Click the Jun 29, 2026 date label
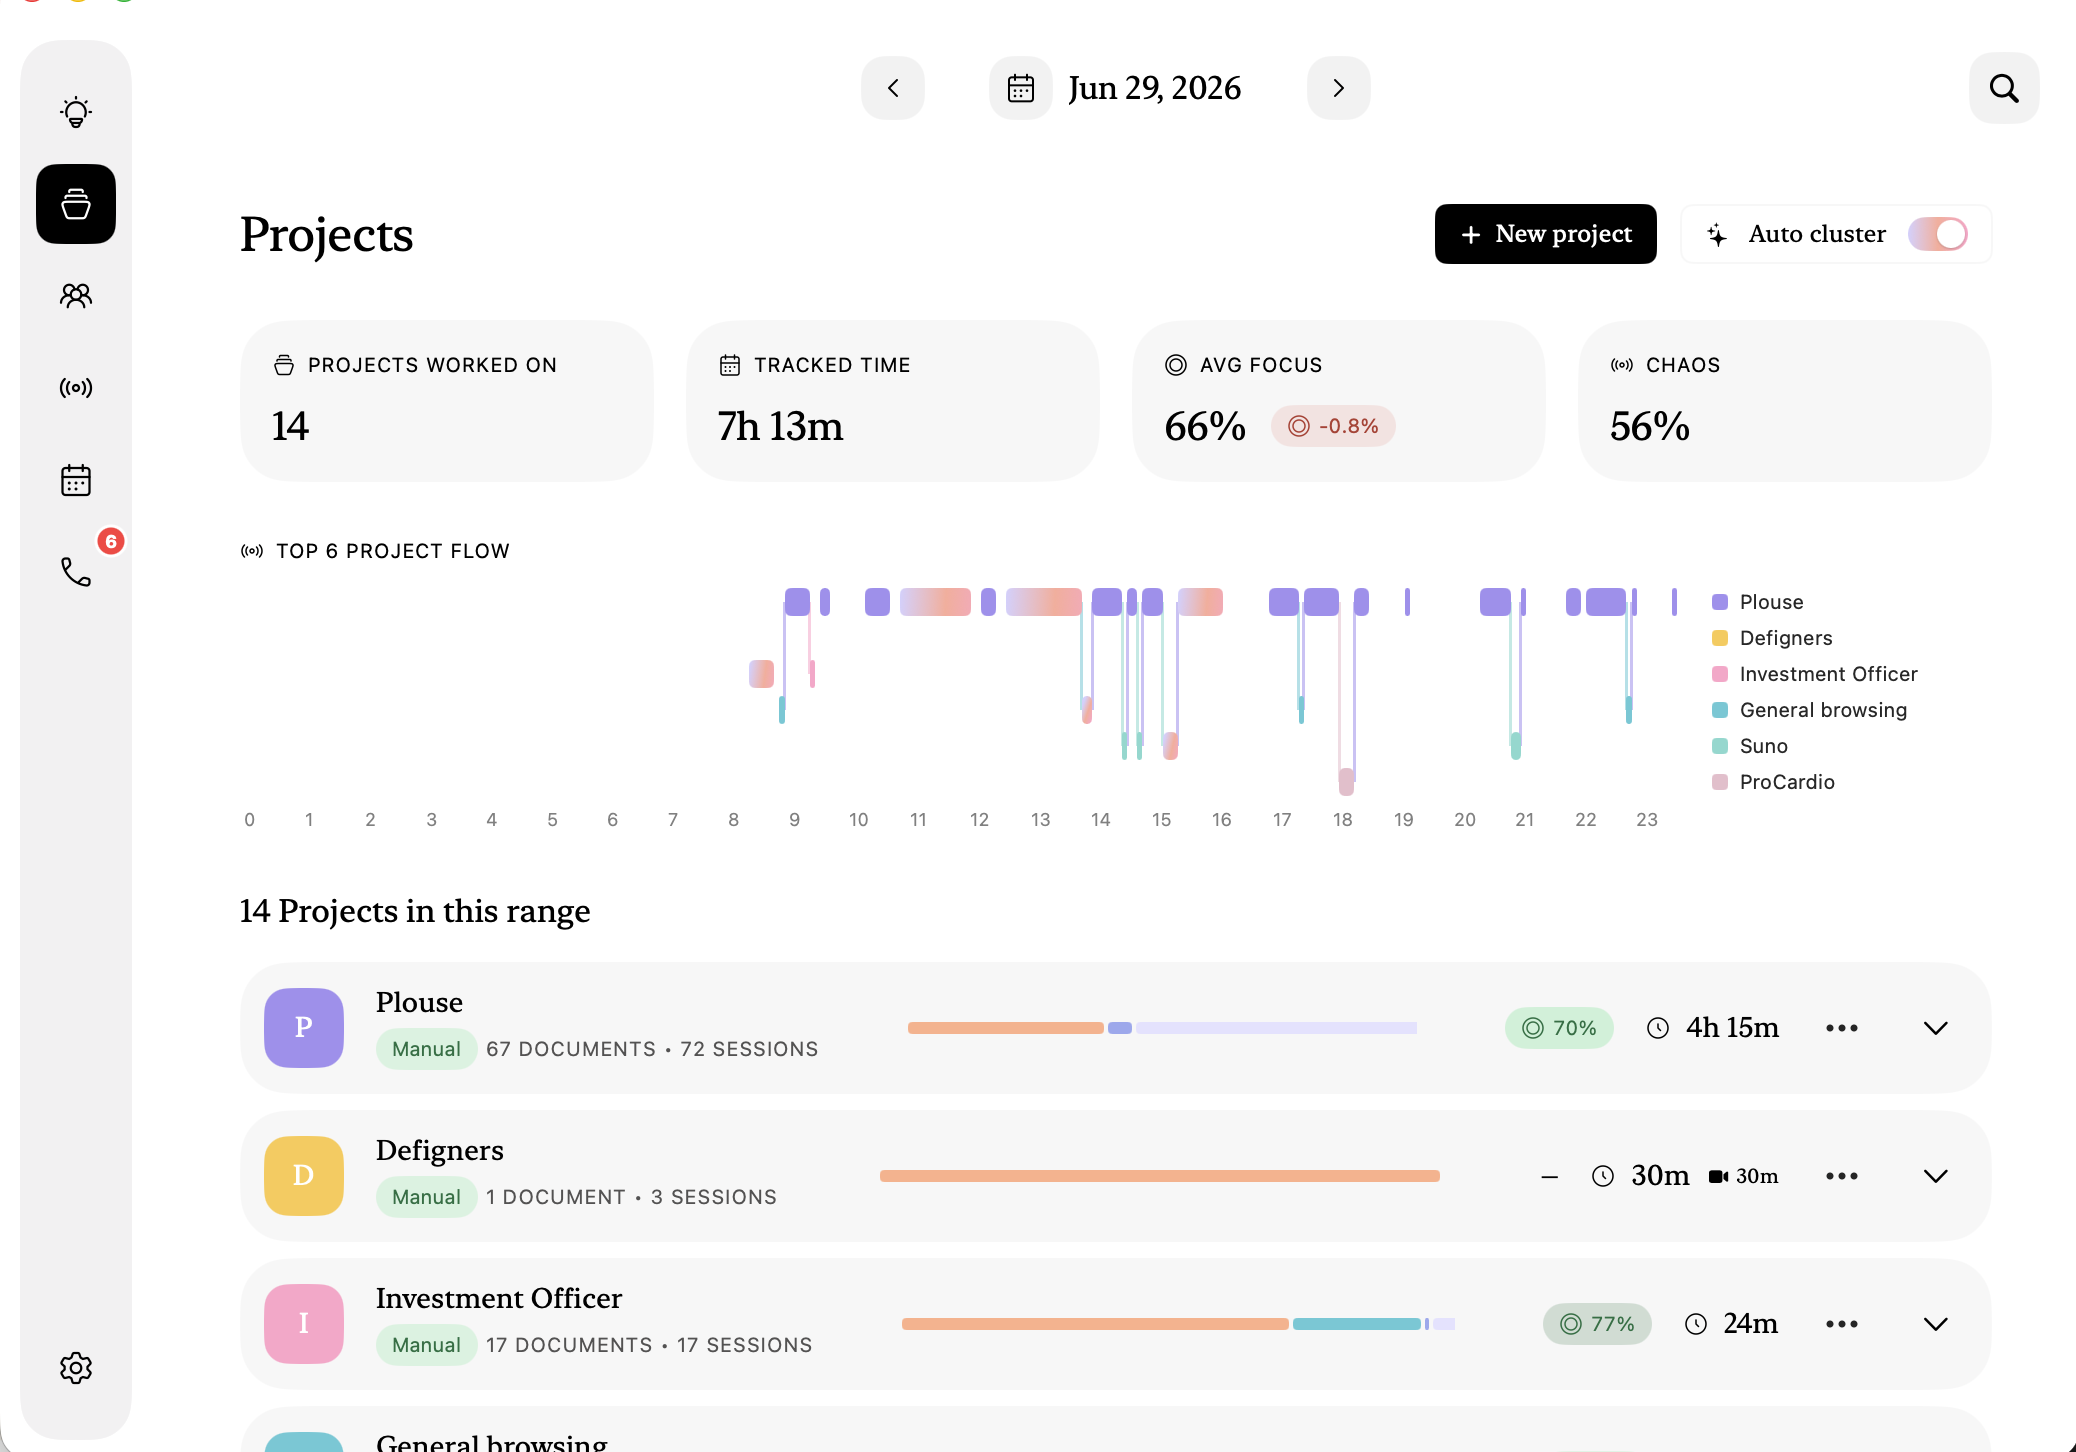The image size is (2076, 1452). click(1155, 88)
